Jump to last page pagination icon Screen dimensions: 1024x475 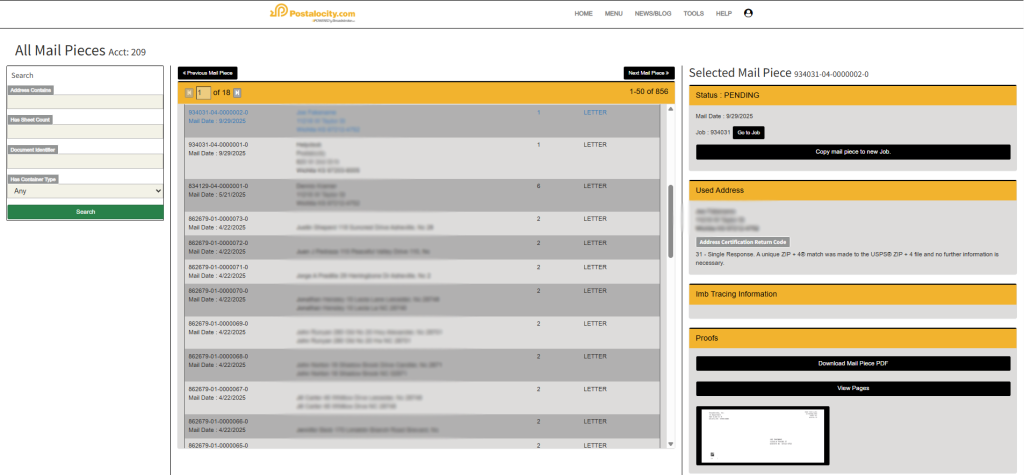[237, 92]
